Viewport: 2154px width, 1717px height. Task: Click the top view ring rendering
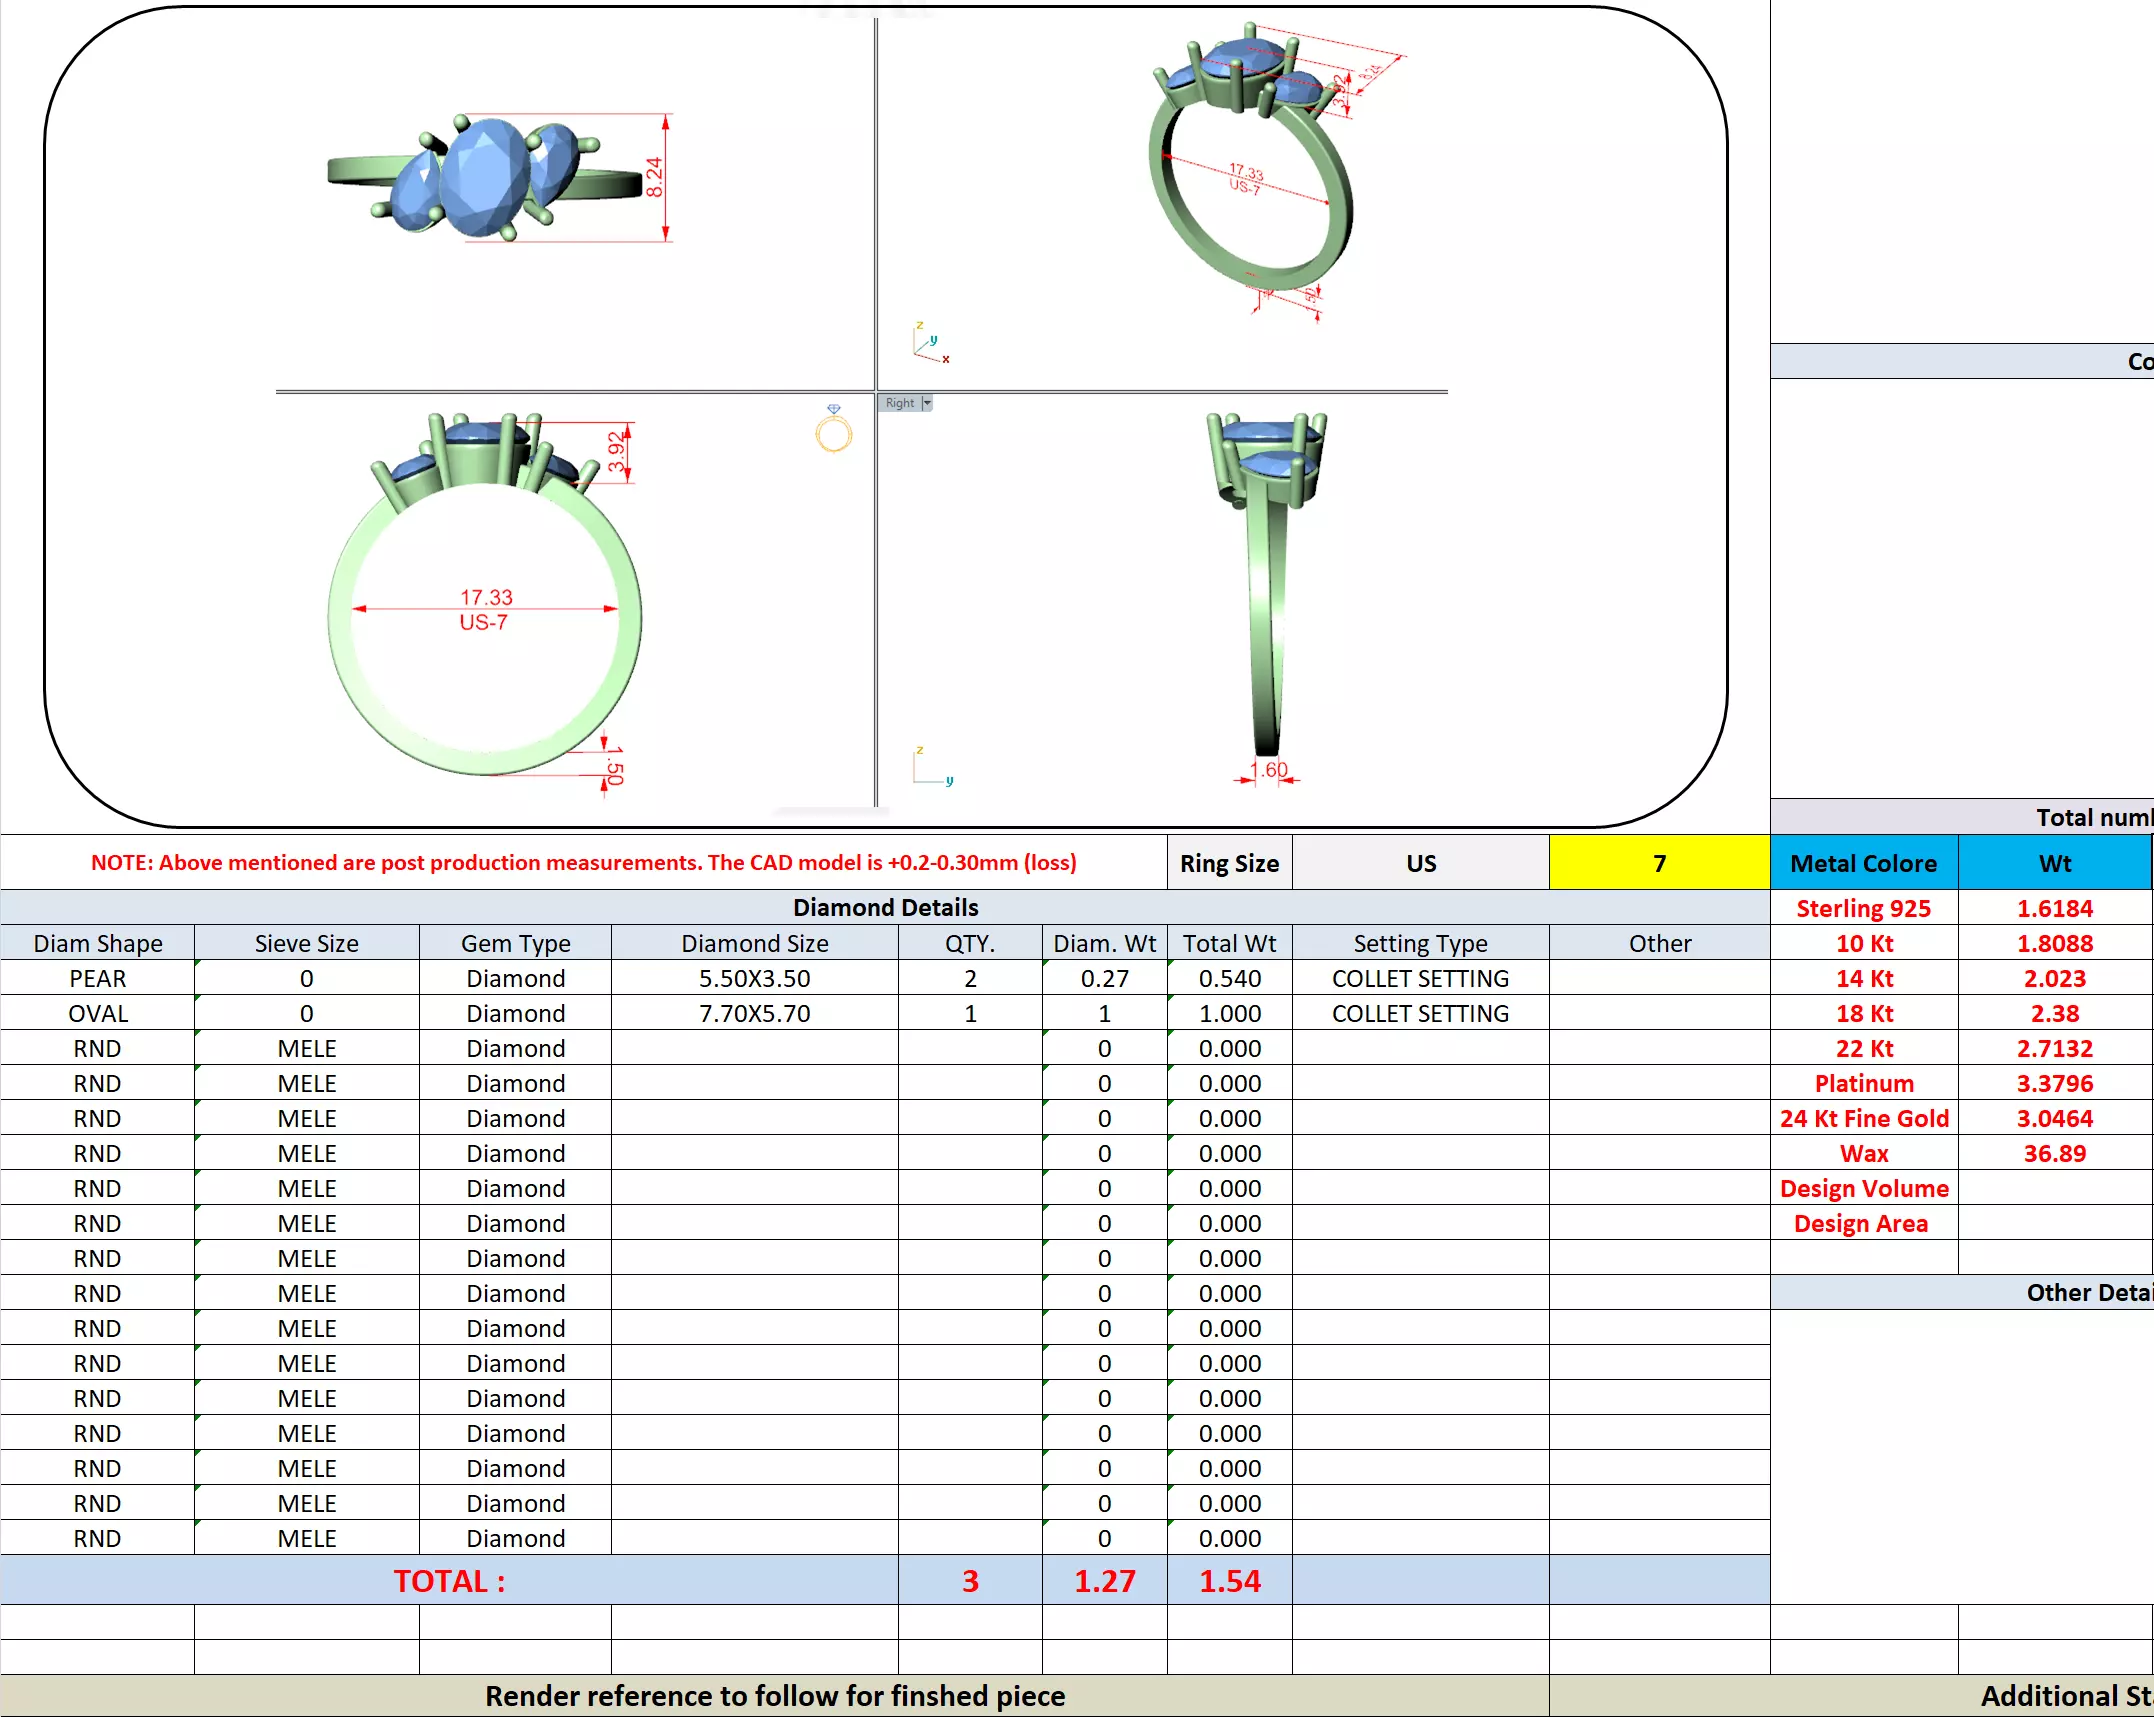coord(485,178)
